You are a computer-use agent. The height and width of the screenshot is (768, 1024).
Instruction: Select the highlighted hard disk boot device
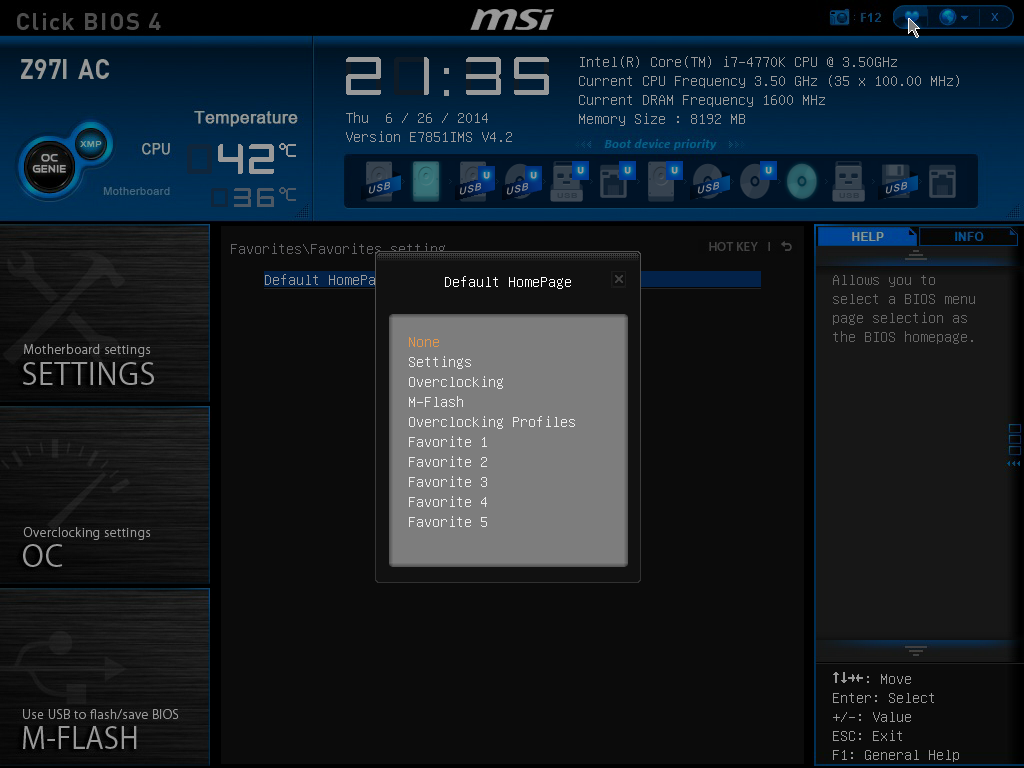coord(426,181)
